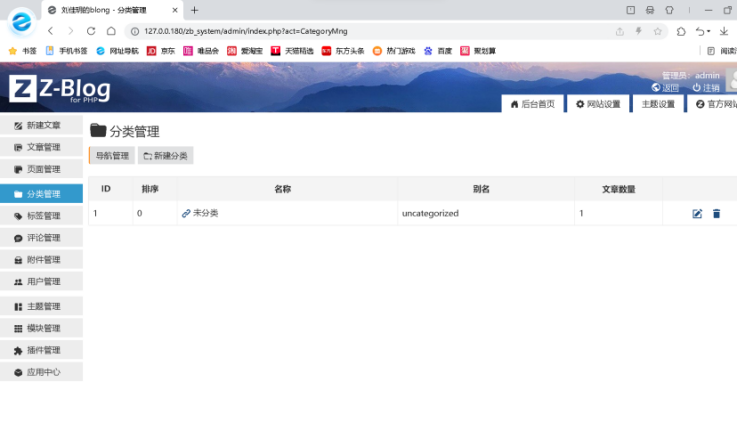This screenshot has height=423, width=737.
Task: Open 评论管理 in the sidebar
Action: (x=41, y=238)
